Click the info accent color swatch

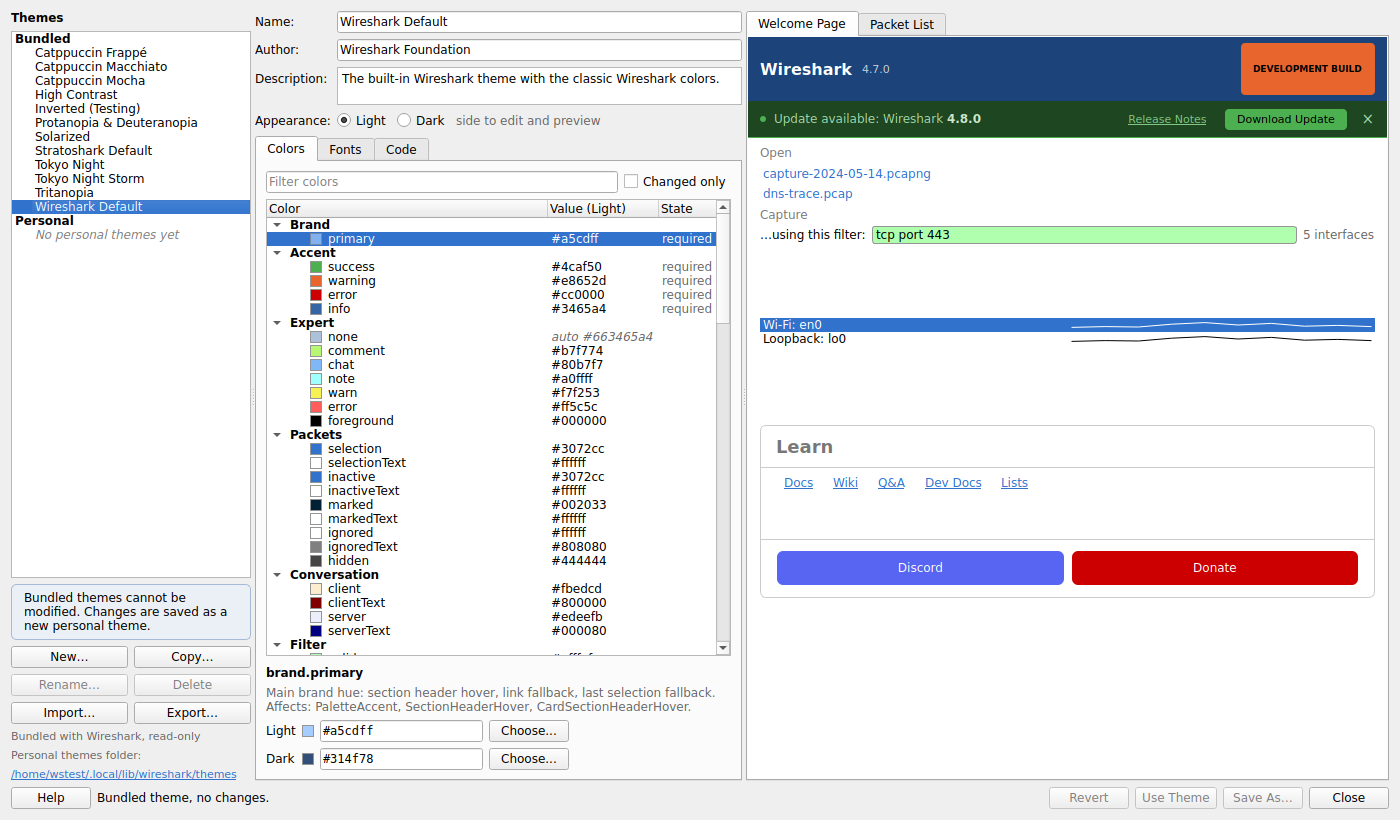[x=316, y=309]
